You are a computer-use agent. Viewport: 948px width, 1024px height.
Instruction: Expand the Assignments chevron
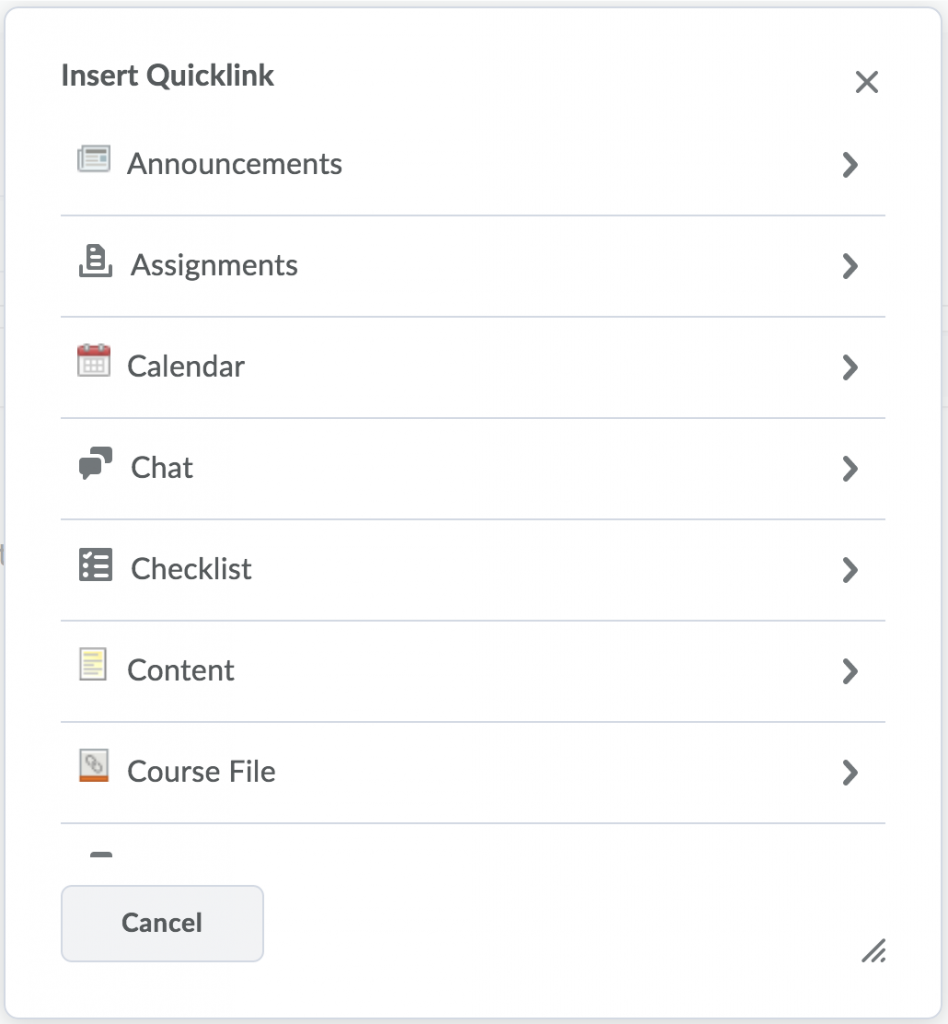click(x=851, y=265)
